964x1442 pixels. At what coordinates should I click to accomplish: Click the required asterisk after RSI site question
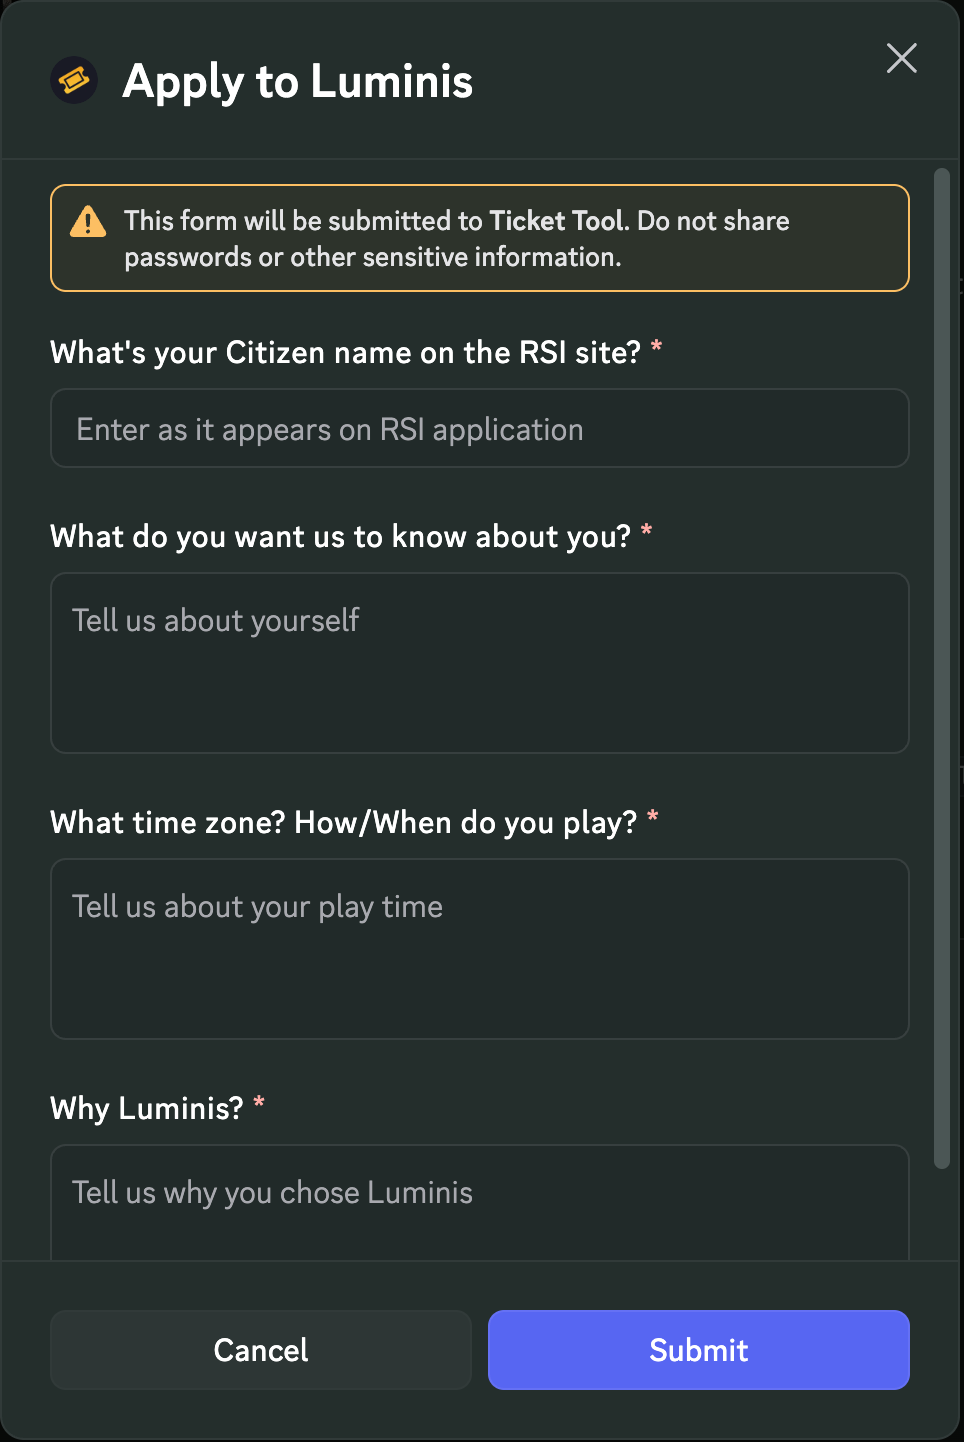pyautogui.click(x=657, y=348)
